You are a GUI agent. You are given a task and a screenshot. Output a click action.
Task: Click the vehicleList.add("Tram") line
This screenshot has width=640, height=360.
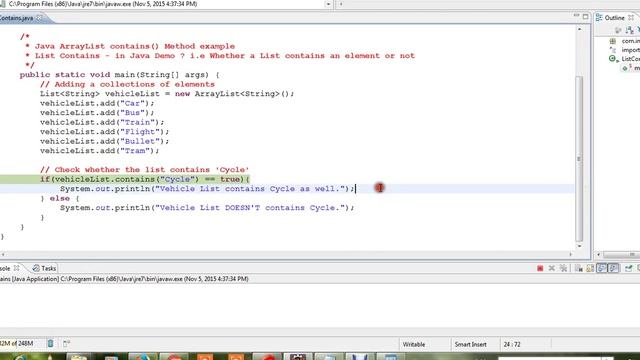(x=100, y=151)
